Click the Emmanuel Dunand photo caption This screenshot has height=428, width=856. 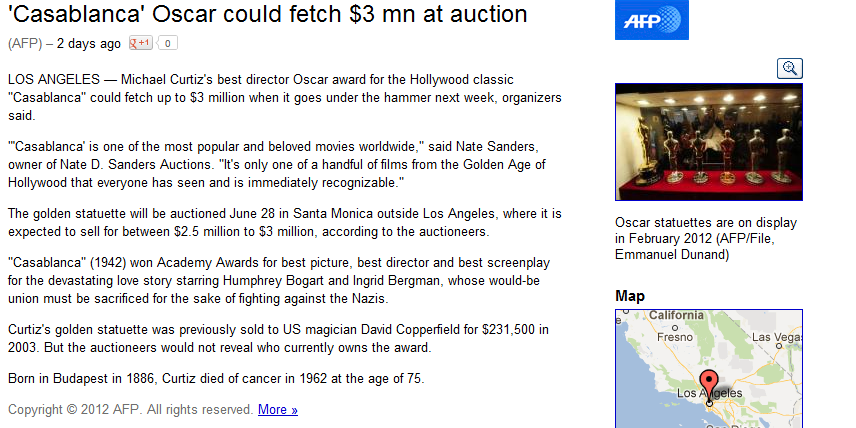[x=706, y=239]
